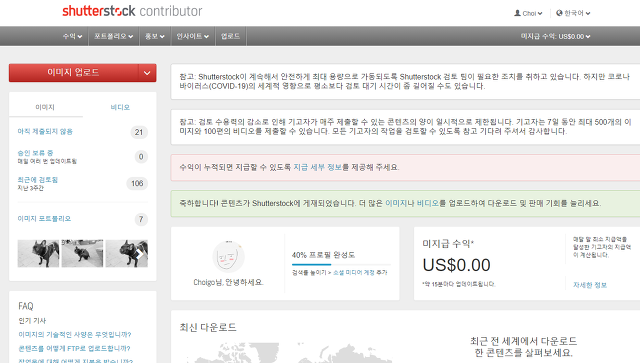Open the 이미지 포트폴리오 link
Screen dimensions: 640x363
[x=44, y=218]
